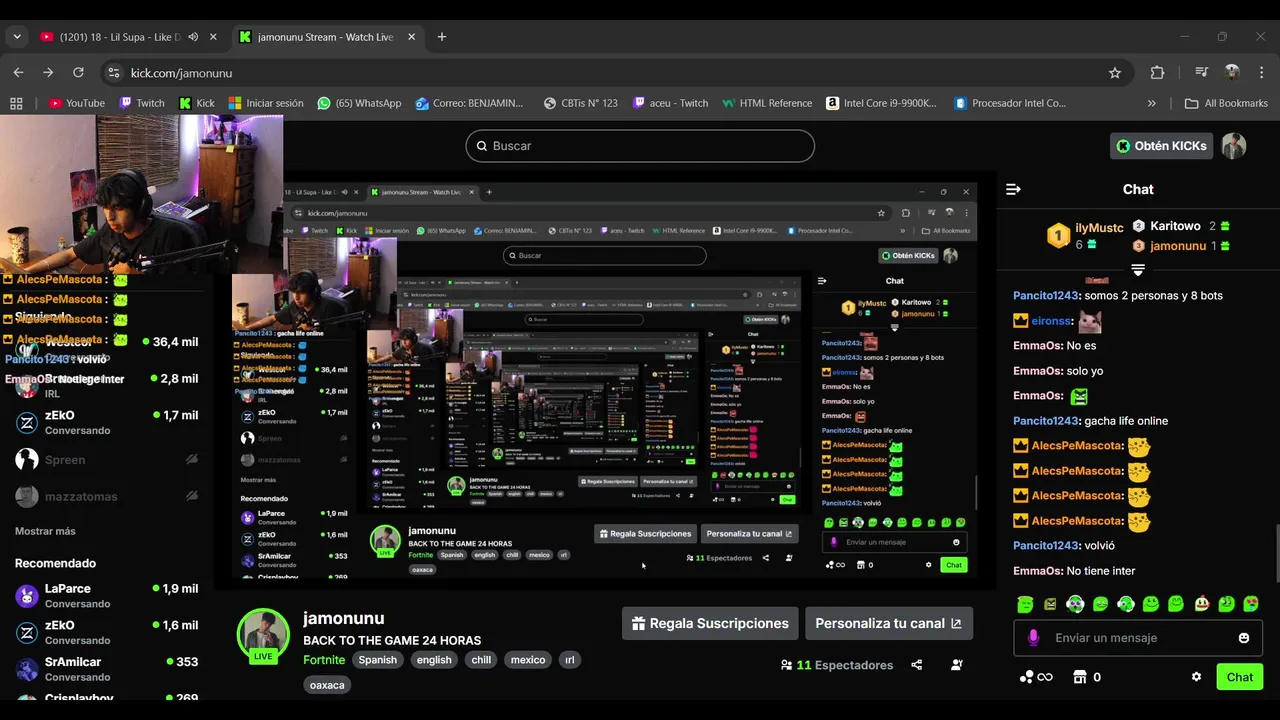Open the browser Extensions puzzle icon
Image resolution: width=1280 pixels, height=720 pixels.
(x=1158, y=73)
